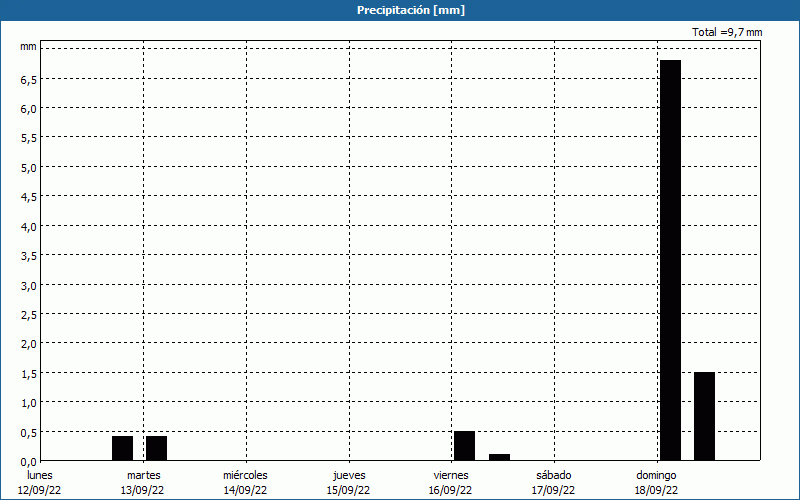Click the 2,0 y-axis value
The width and height of the screenshot is (800, 500).
pos(29,344)
